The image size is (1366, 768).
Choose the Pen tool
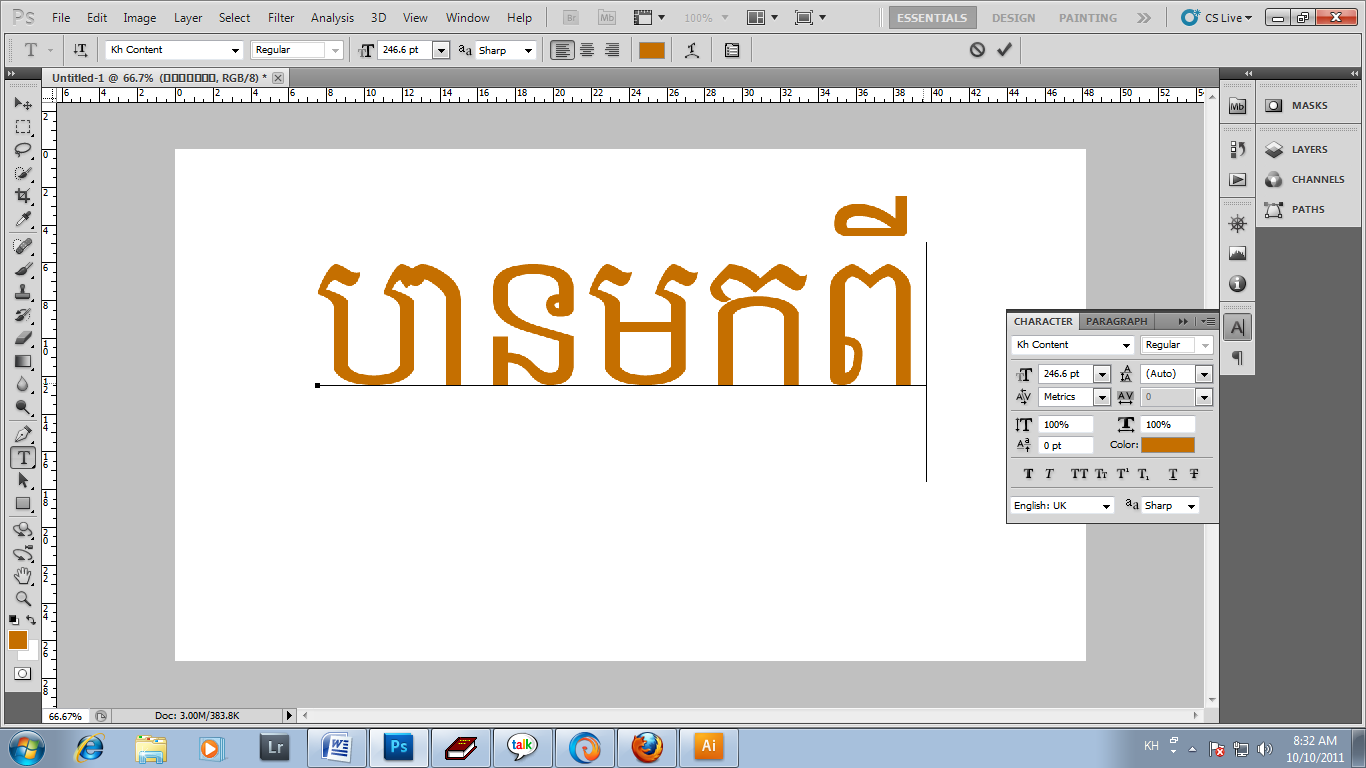click(22, 434)
